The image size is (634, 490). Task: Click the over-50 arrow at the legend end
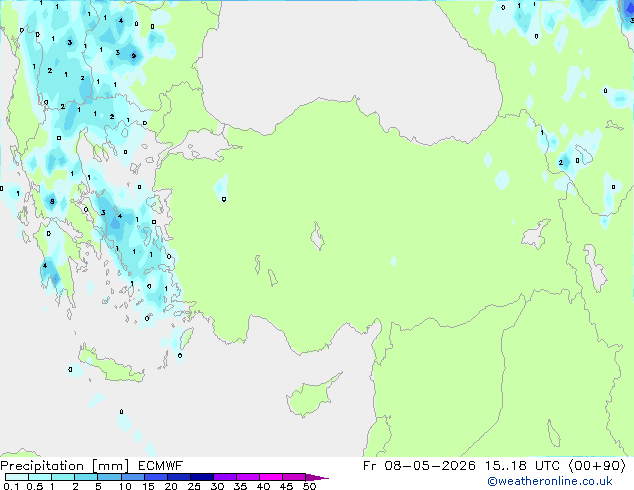317,477
